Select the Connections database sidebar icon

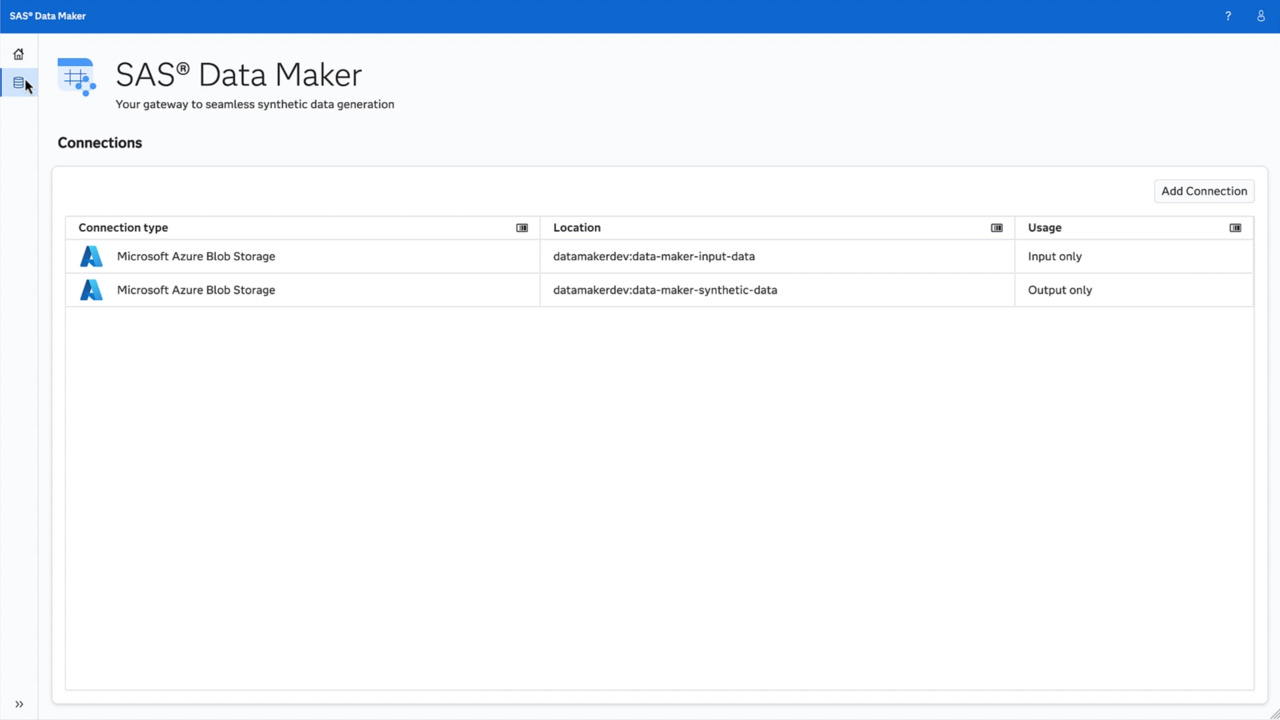point(18,83)
